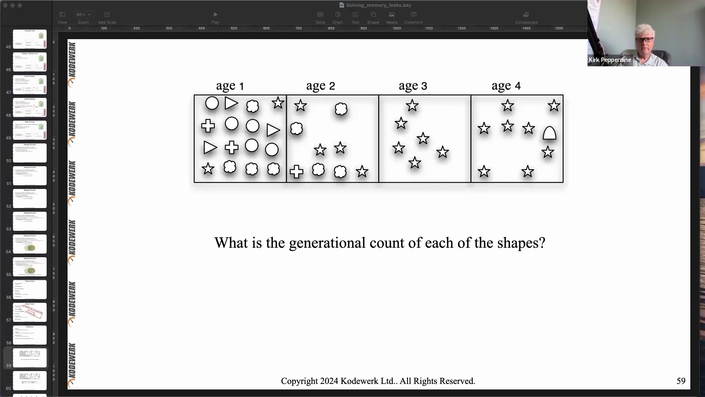The width and height of the screenshot is (705, 397).
Task: Select slide 50 thumbnail in navigator
Action: 30,153
